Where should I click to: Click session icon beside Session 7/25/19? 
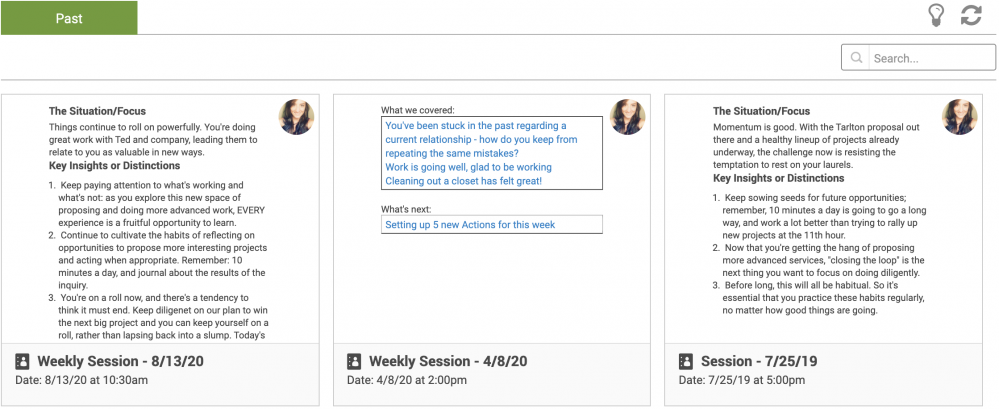point(686,361)
